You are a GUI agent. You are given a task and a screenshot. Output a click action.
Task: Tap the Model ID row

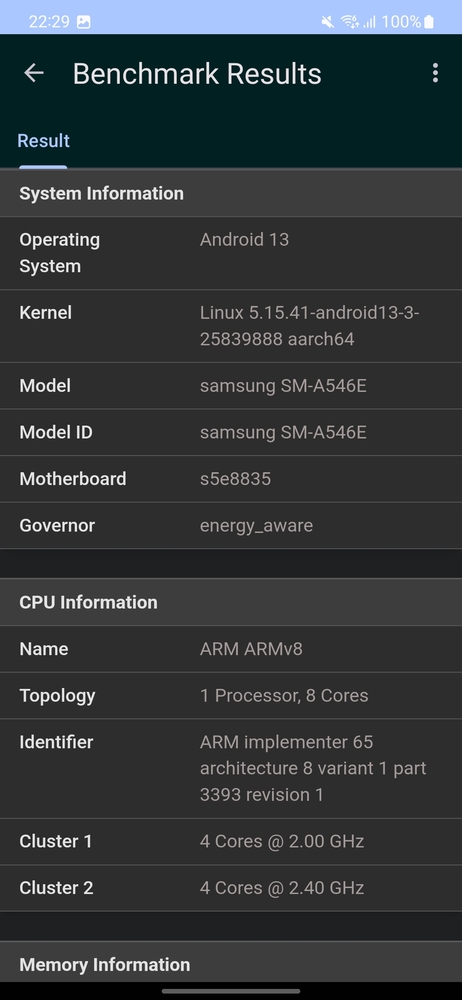coord(231,432)
